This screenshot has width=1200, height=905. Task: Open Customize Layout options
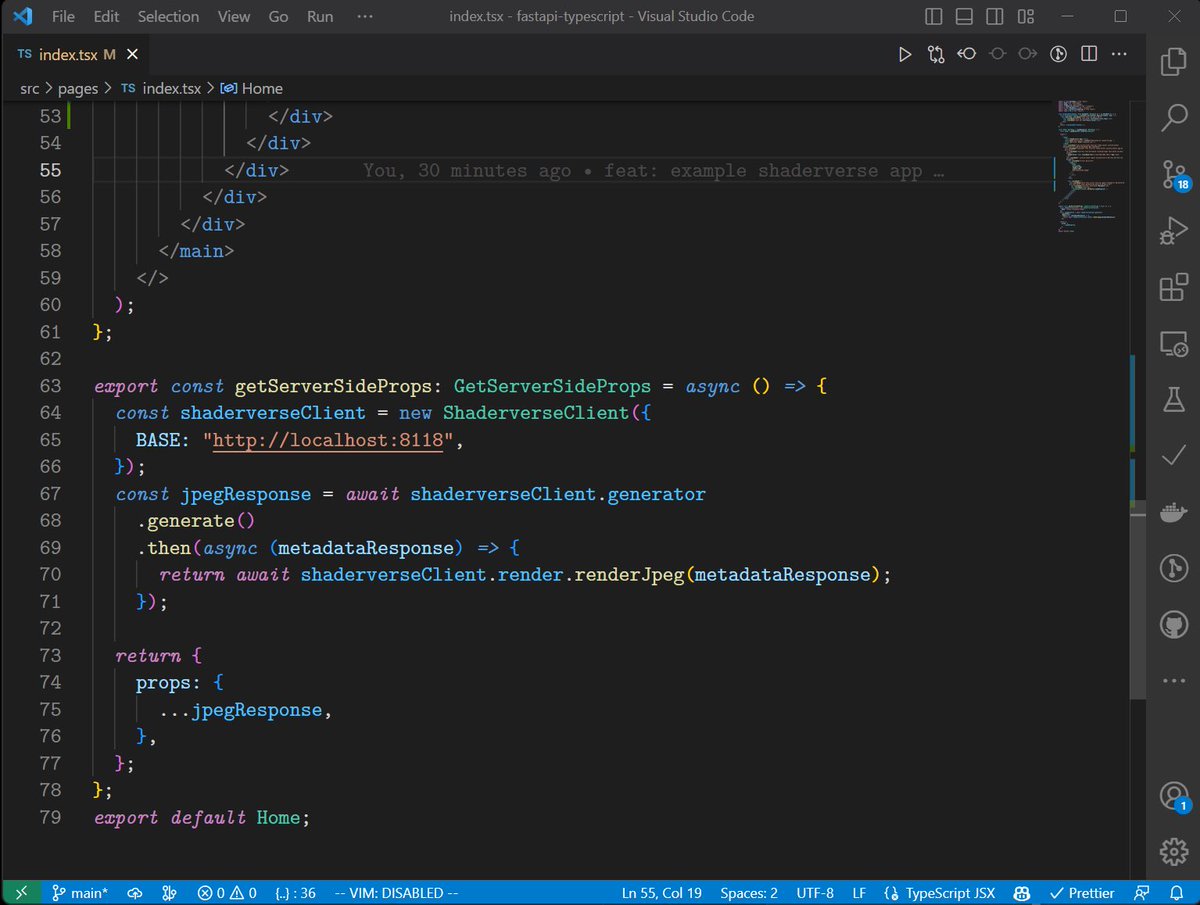pos(1026,17)
